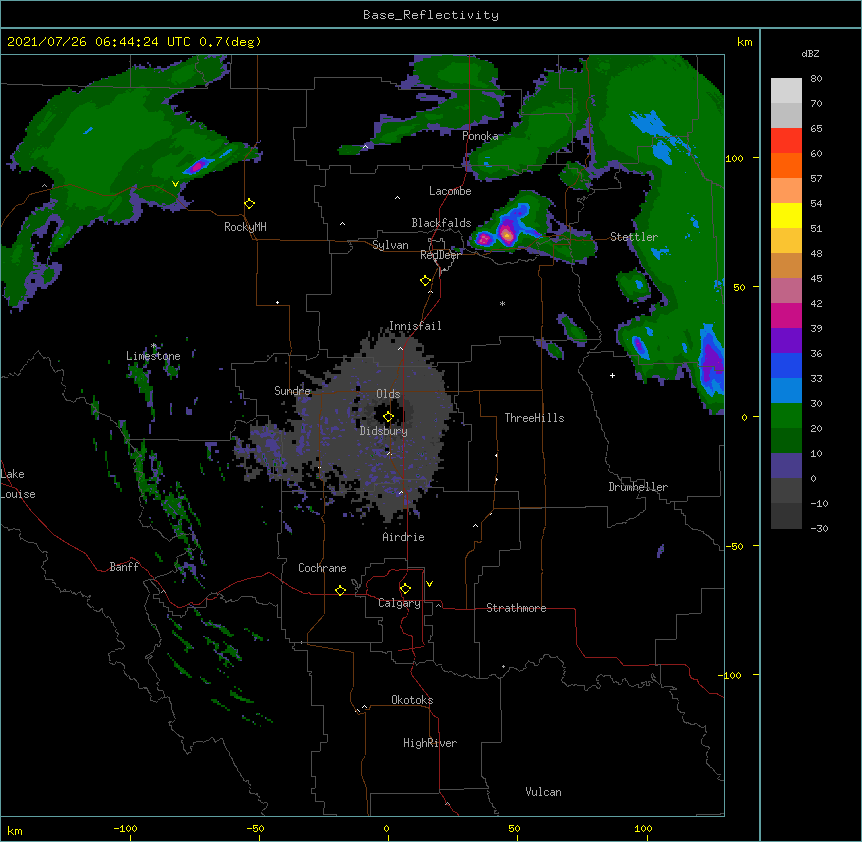Click the Base_Reflectivity title
This screenshot has width=862, height=842.
431,15
